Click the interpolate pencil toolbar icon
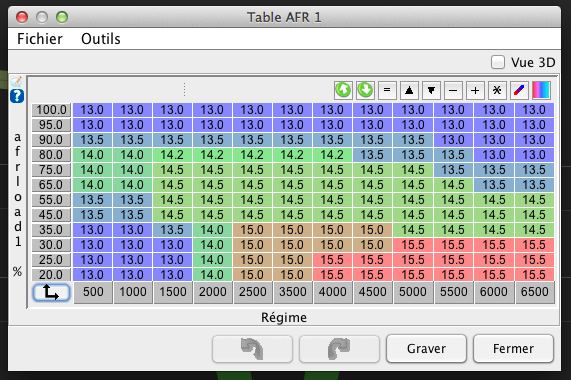Screen dimensions: 571x380 (x=519, y=90)
